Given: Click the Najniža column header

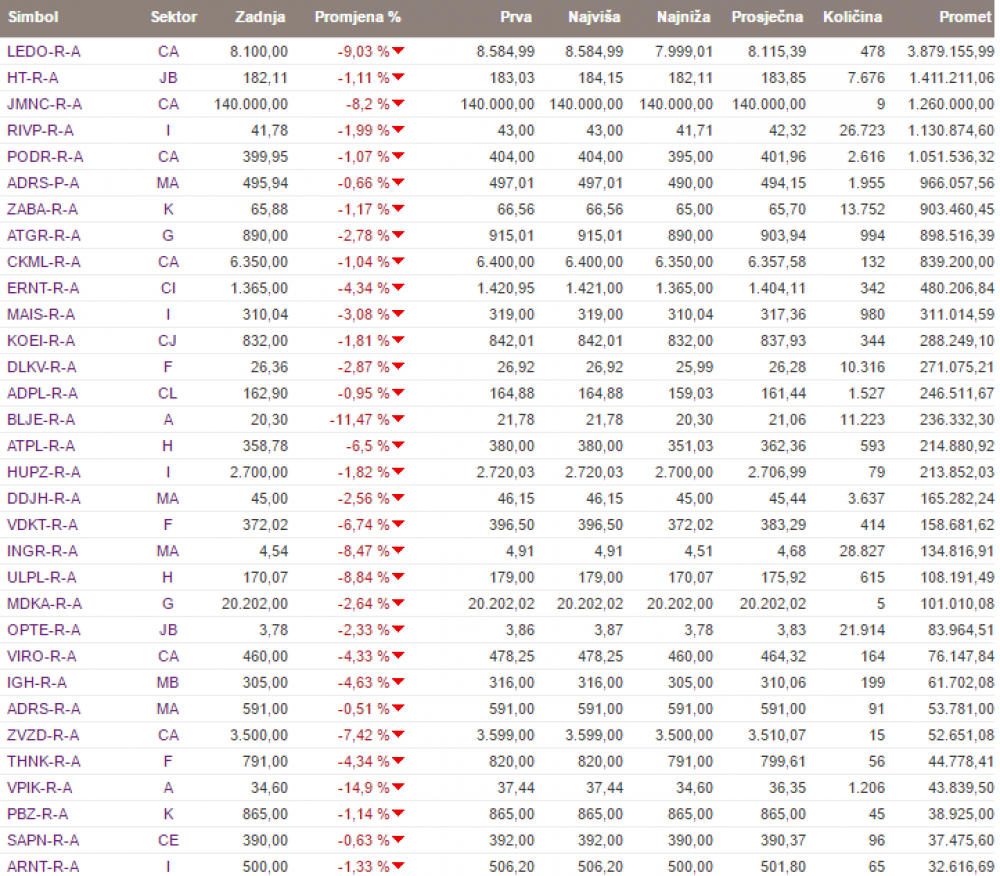Looking at the screenshot, I should [683, 17].
